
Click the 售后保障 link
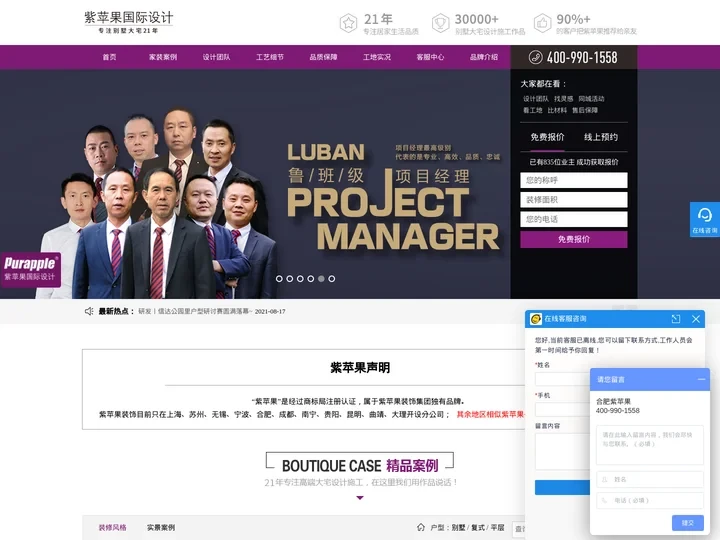coord(585,110)
